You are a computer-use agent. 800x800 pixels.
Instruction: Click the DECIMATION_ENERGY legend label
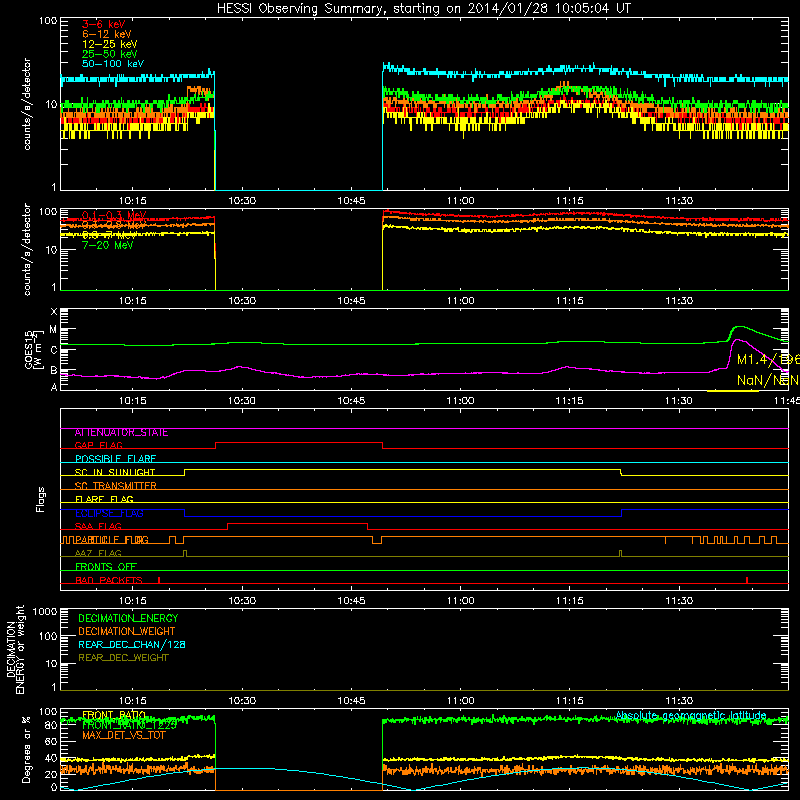point(128,618)
